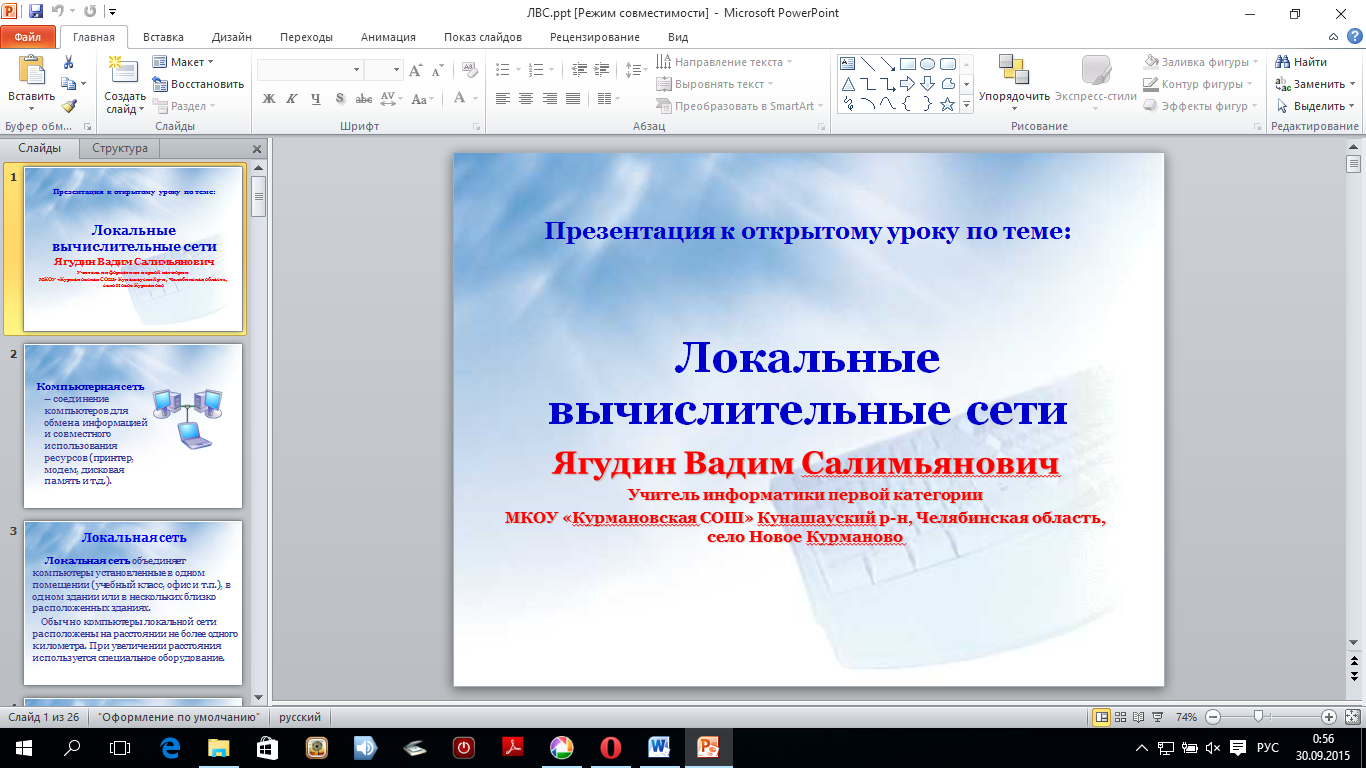Switch to the Анимация ribbon tab
The height and width of the screenshot is (768, 1366).
click(389, 37)
